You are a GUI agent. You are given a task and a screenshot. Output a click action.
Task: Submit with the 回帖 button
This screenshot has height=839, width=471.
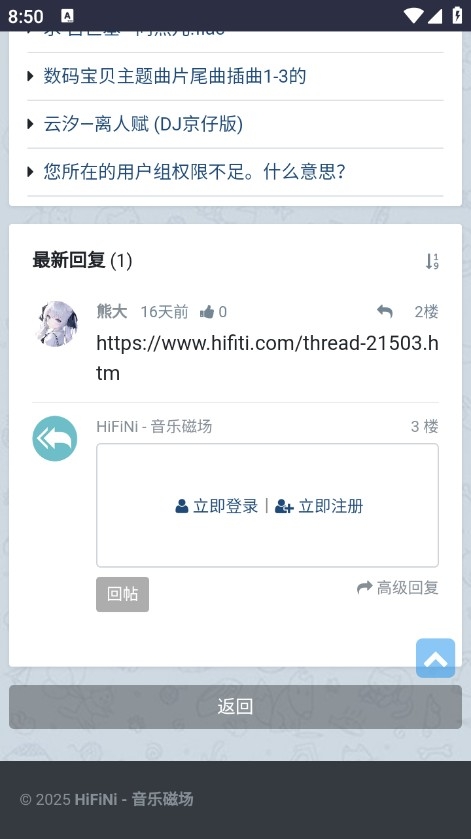pos(123,594)
